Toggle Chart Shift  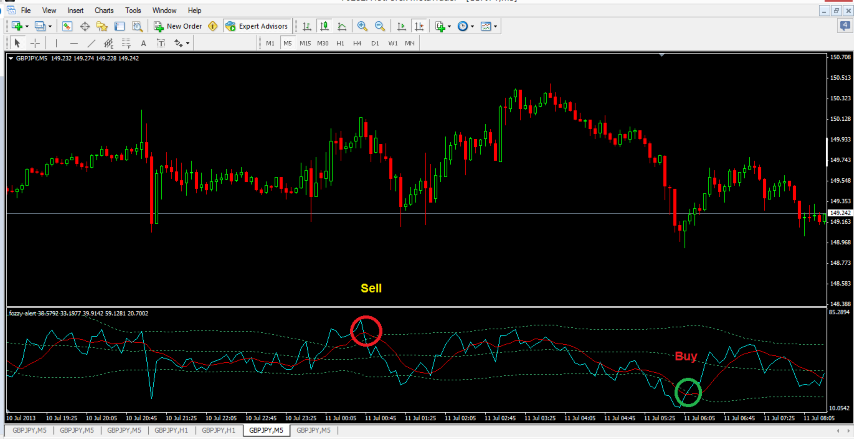pos(419,26)
